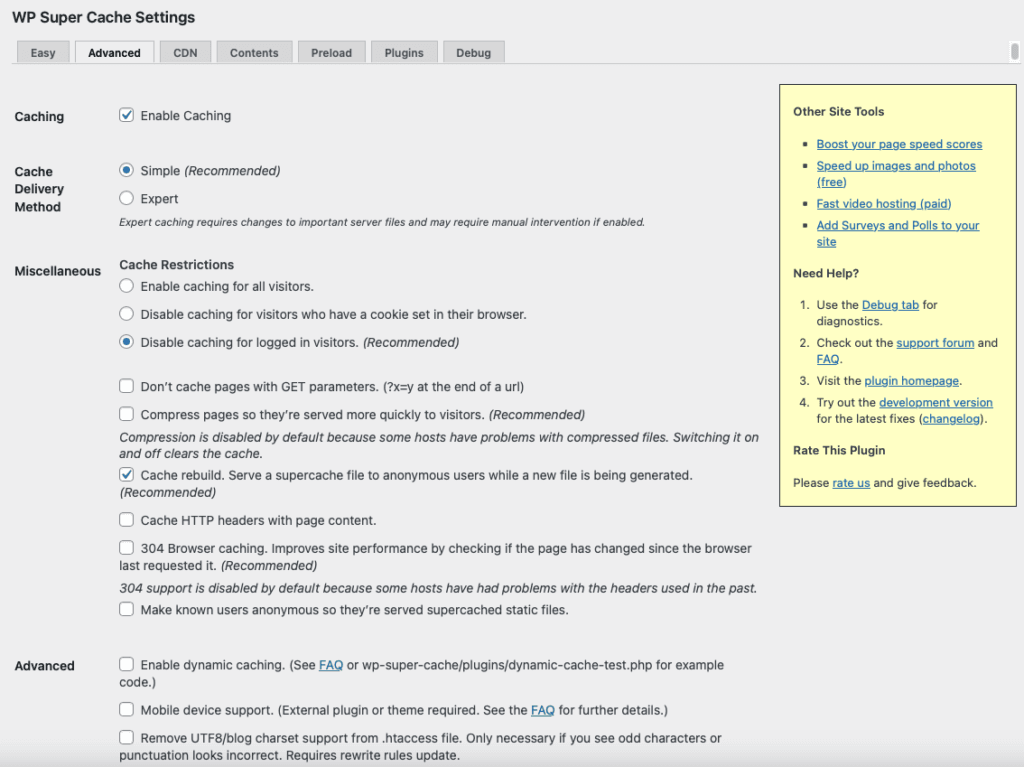Viewport: 1024px width, 767px height.
Task: Enable dynamic caching checkbox
Action: pos(127,665)
